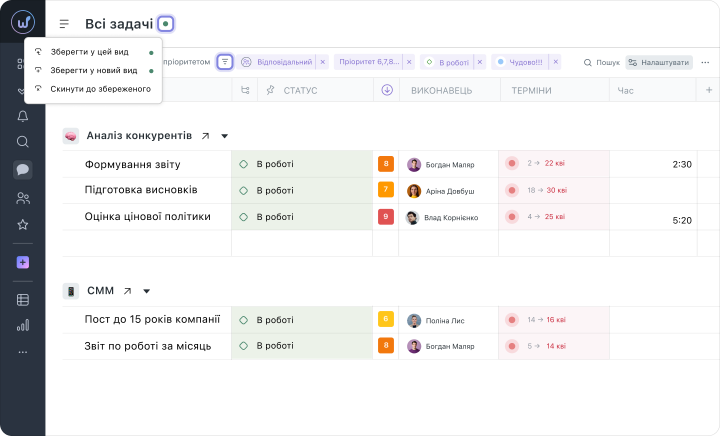Click priority 8 badge of Звіт по роботі
This screenshot has width=720, height=436.
386,345
